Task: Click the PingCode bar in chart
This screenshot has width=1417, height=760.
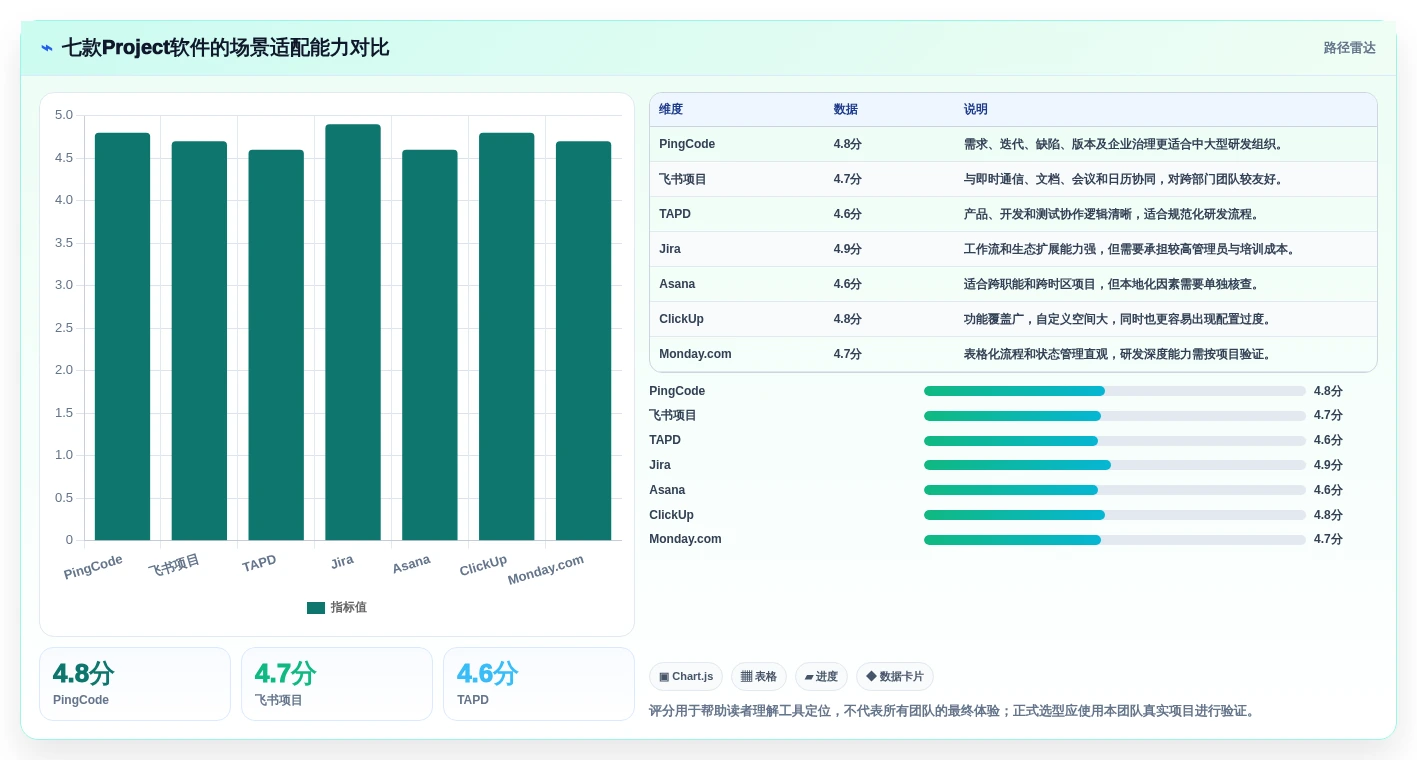Action: [122, 337]
